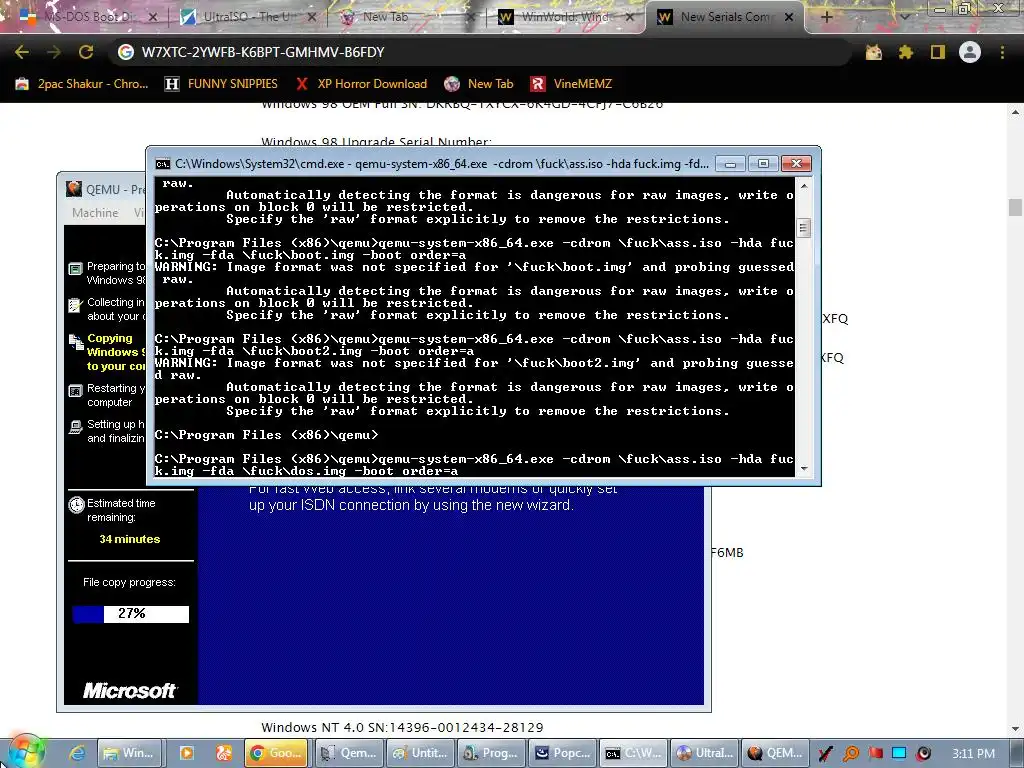Switch to UltraISO browser tab
Screen dimensions: 1024x768
[248, 17]
